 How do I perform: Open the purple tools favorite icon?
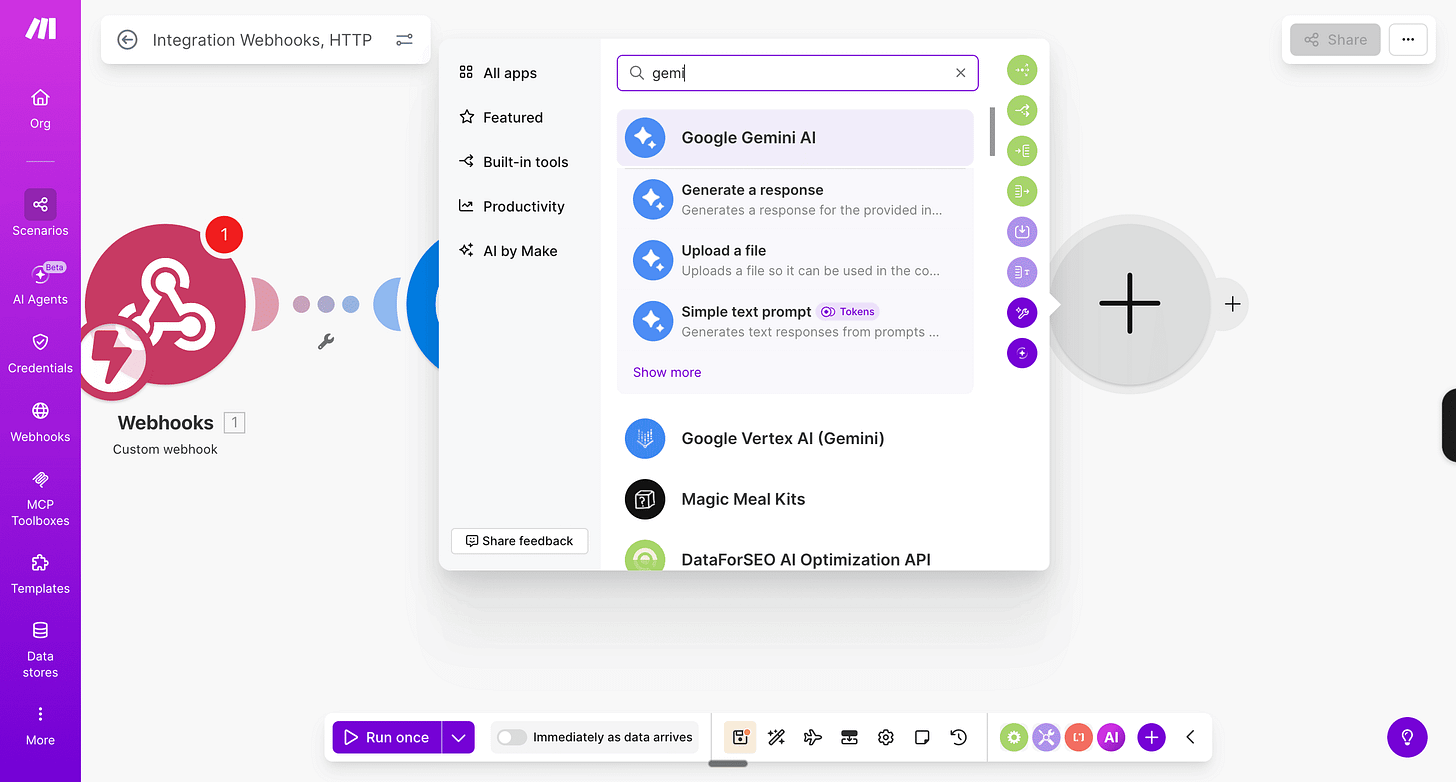1046,737
